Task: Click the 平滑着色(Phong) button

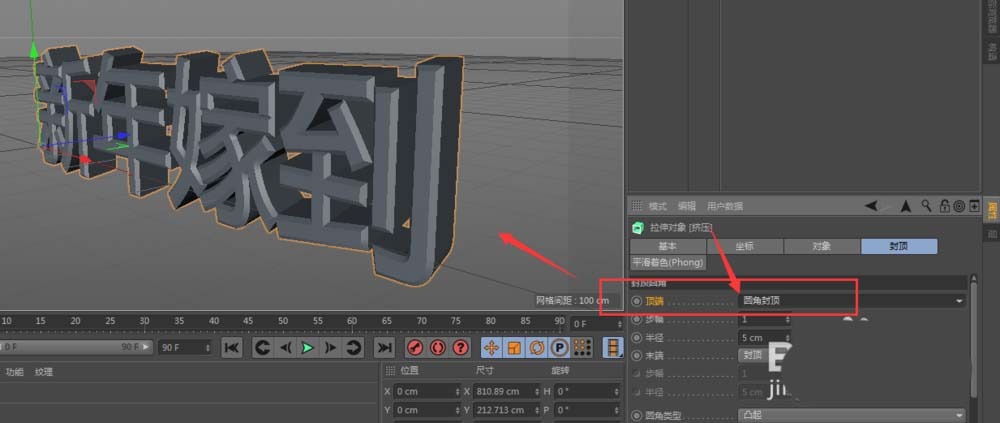Action: click(668, 263)
